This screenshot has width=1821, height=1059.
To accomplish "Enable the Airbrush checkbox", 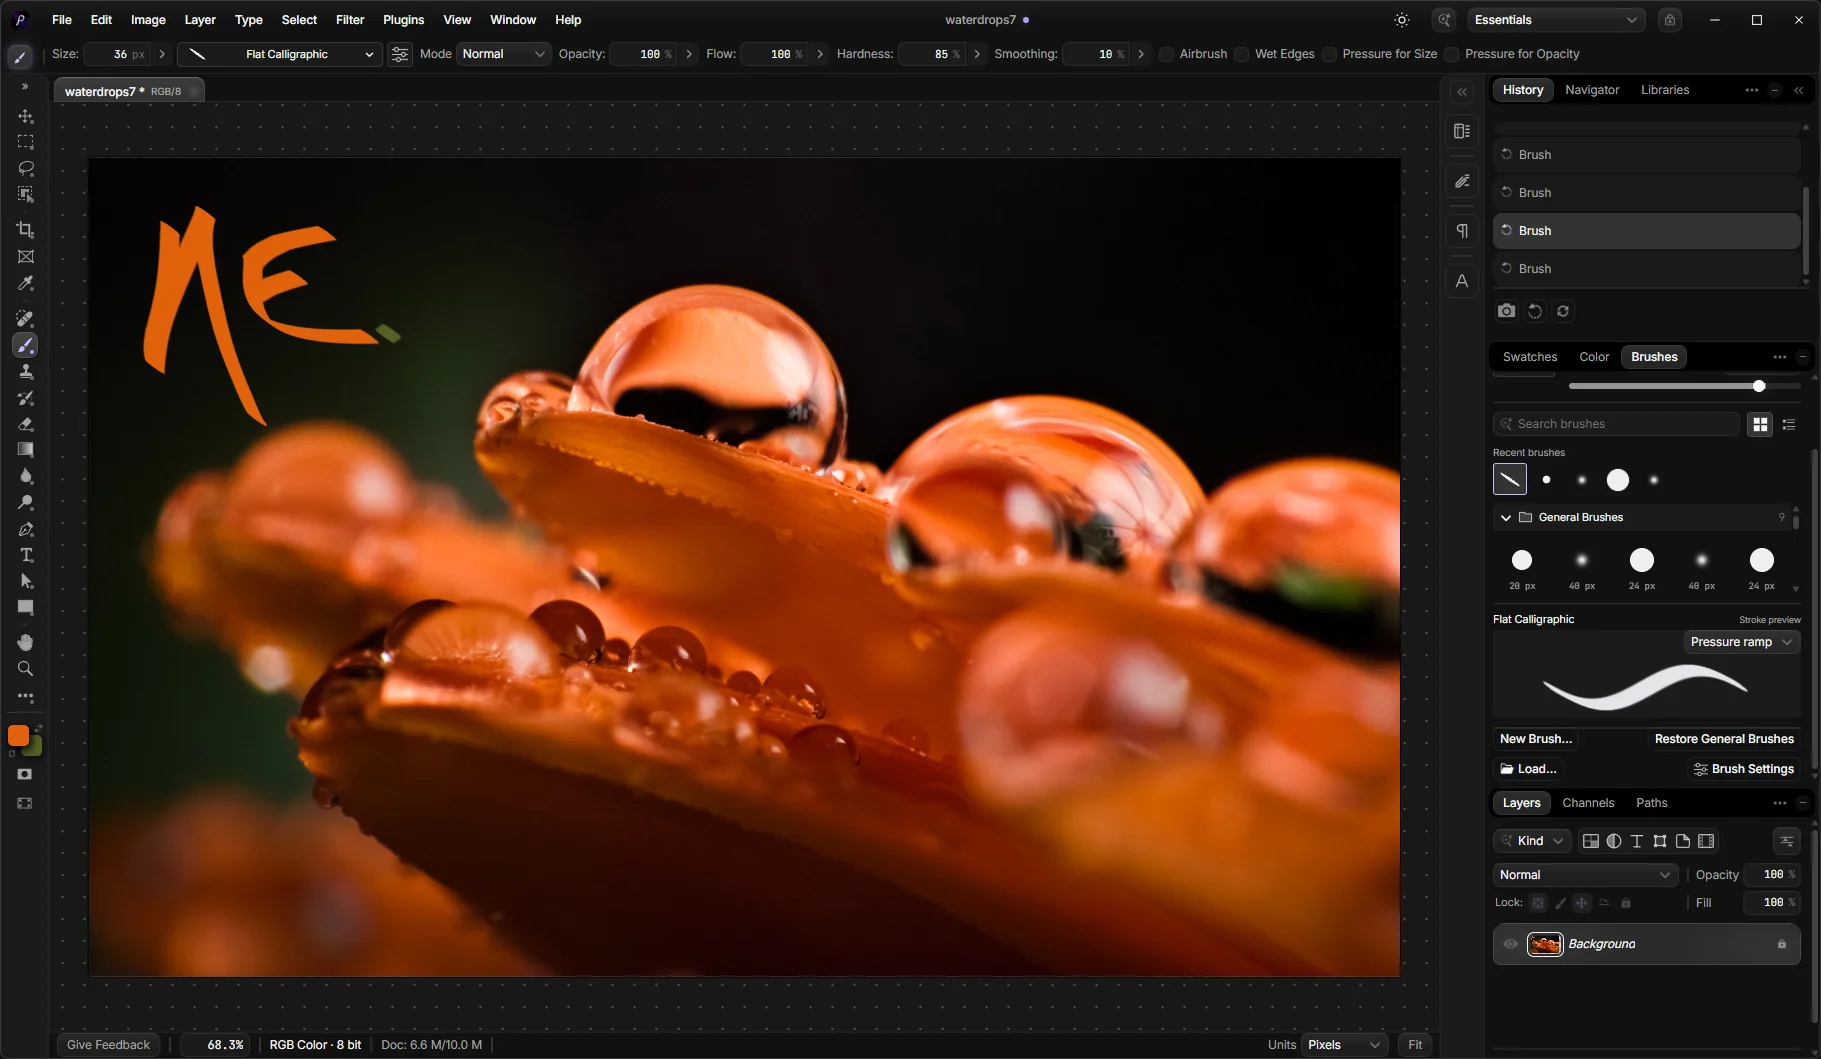I will pyautogui.click(x=1166, y=54).
